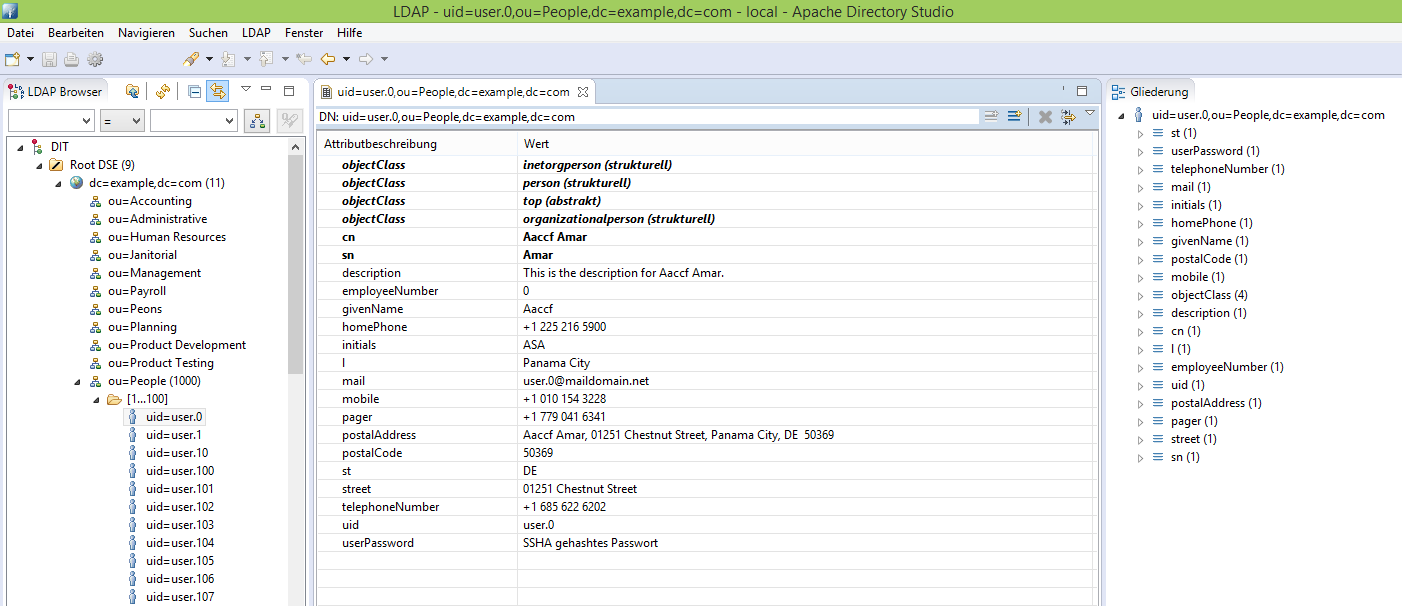Minimize the LDAP Browser panel
The width and height of the screenshot is (1402, 606).
coord(266,90)
